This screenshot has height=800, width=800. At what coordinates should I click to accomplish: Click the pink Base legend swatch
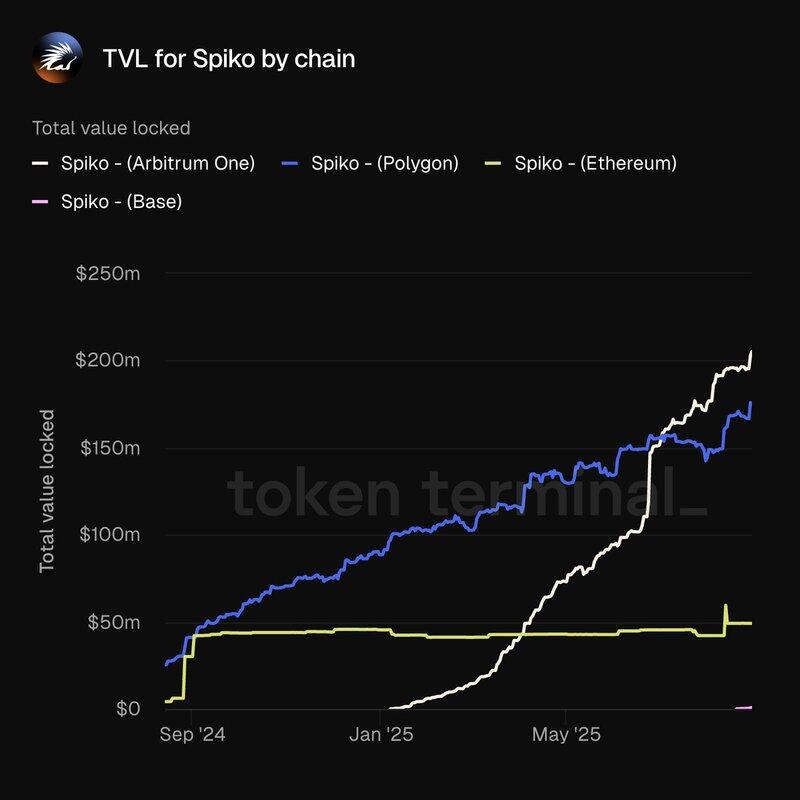(x=40, y=202)
